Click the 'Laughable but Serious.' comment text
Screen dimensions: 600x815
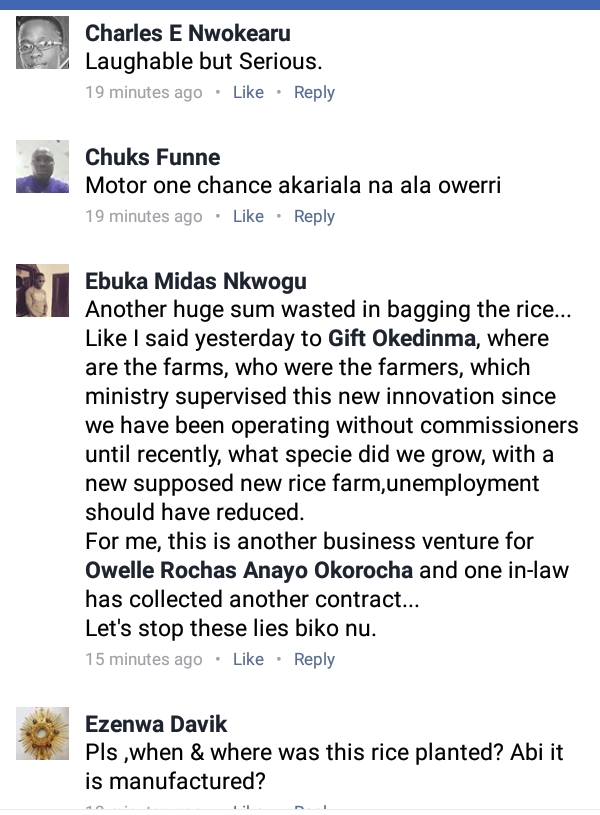pos(204,61)
